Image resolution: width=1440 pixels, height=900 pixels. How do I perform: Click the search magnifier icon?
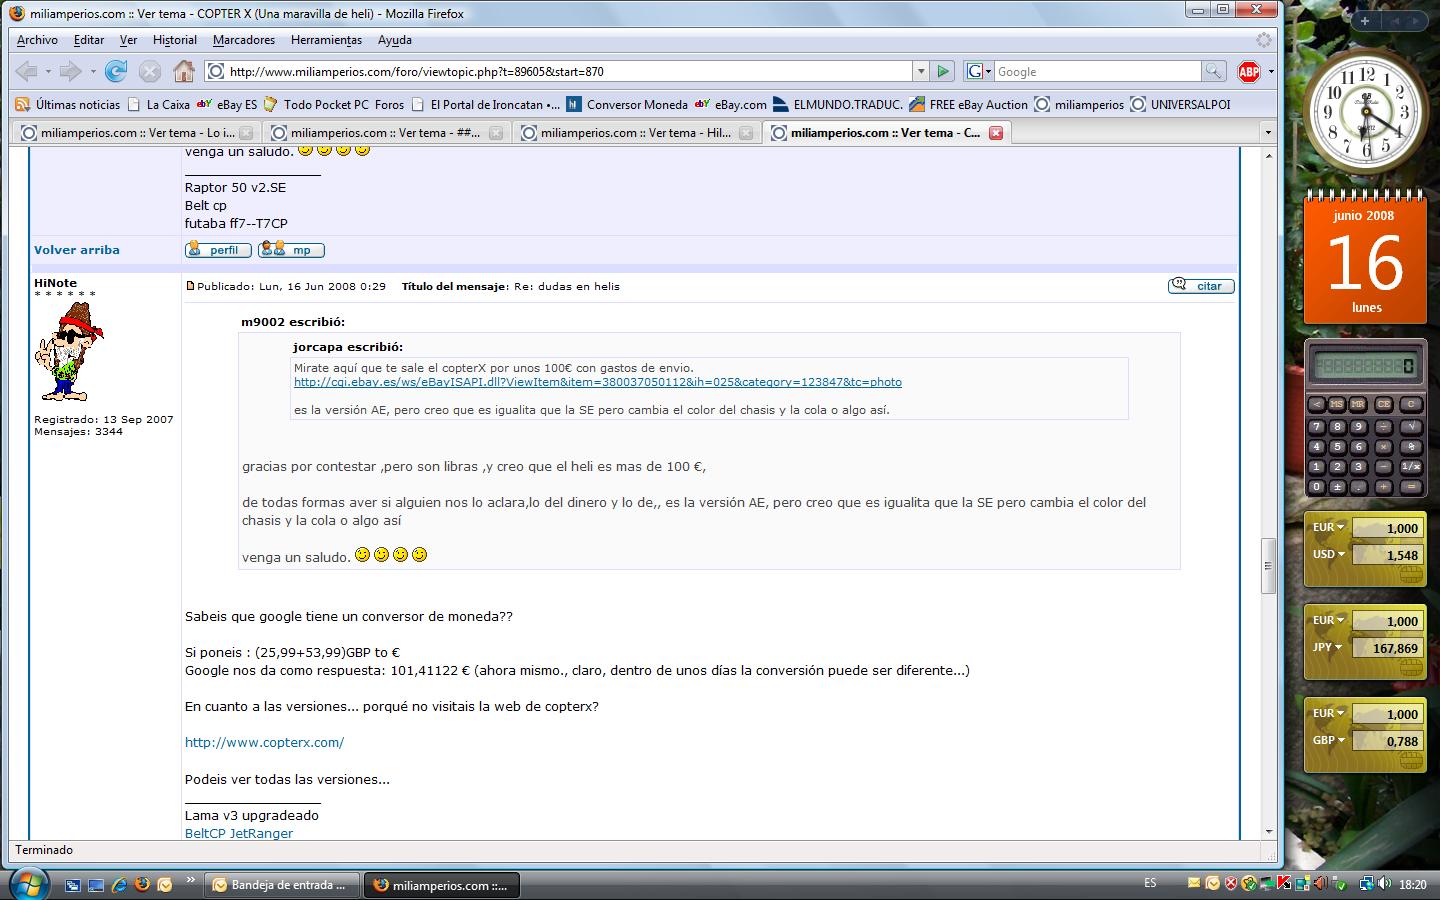[1213, 71]
